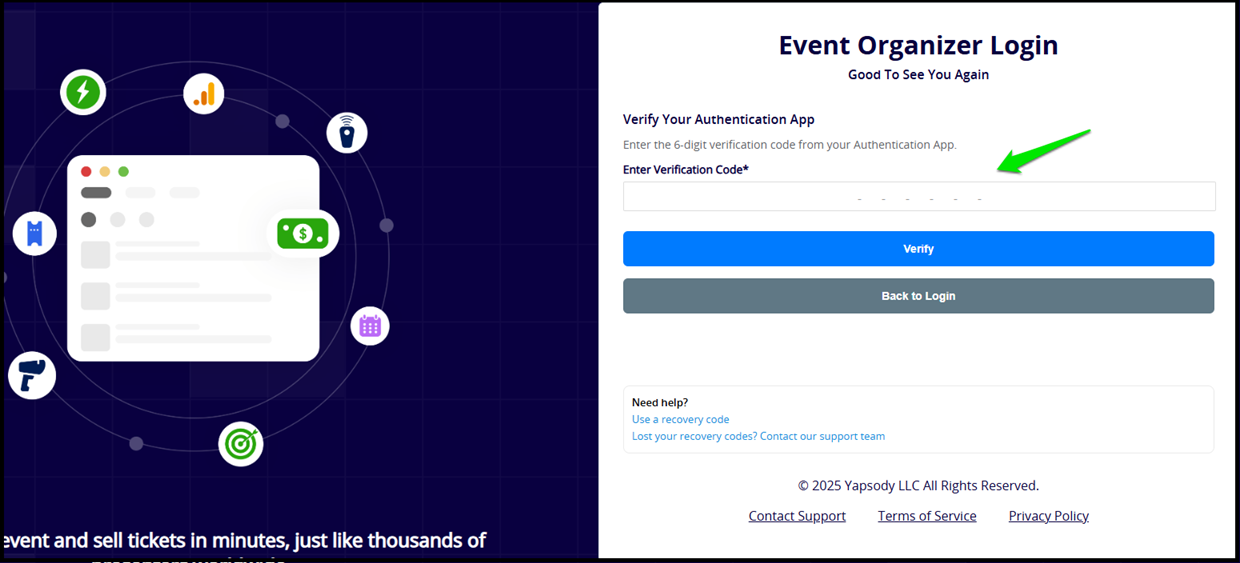
Task: Open the Lost your recovery codes support link
Action: (758, 436)
